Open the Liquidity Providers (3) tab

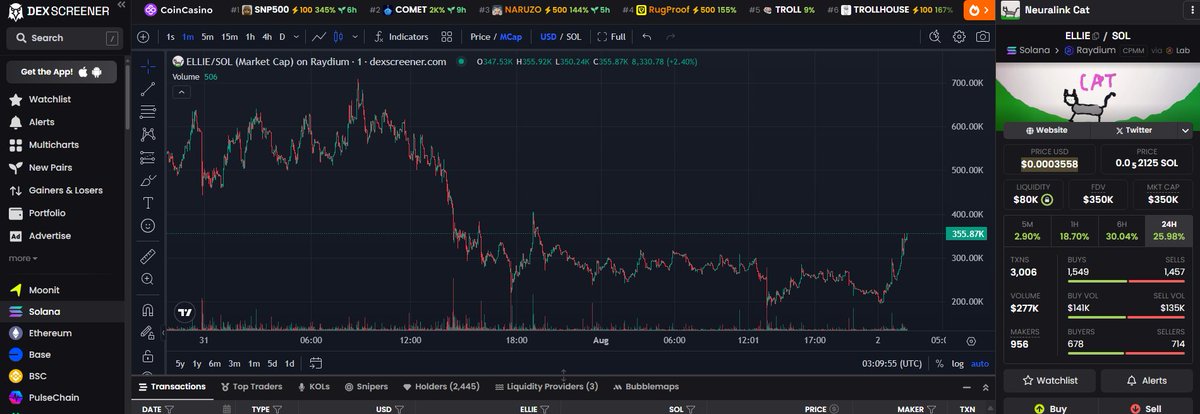[x=545, y=386]
